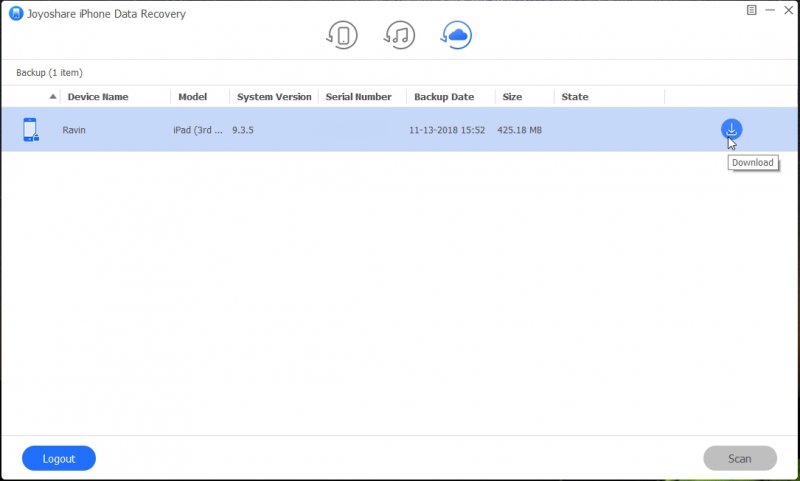Screen dimensions: 800x481
Task: Switch to Recover from iDevice mode
Action: tap(342, 36)
